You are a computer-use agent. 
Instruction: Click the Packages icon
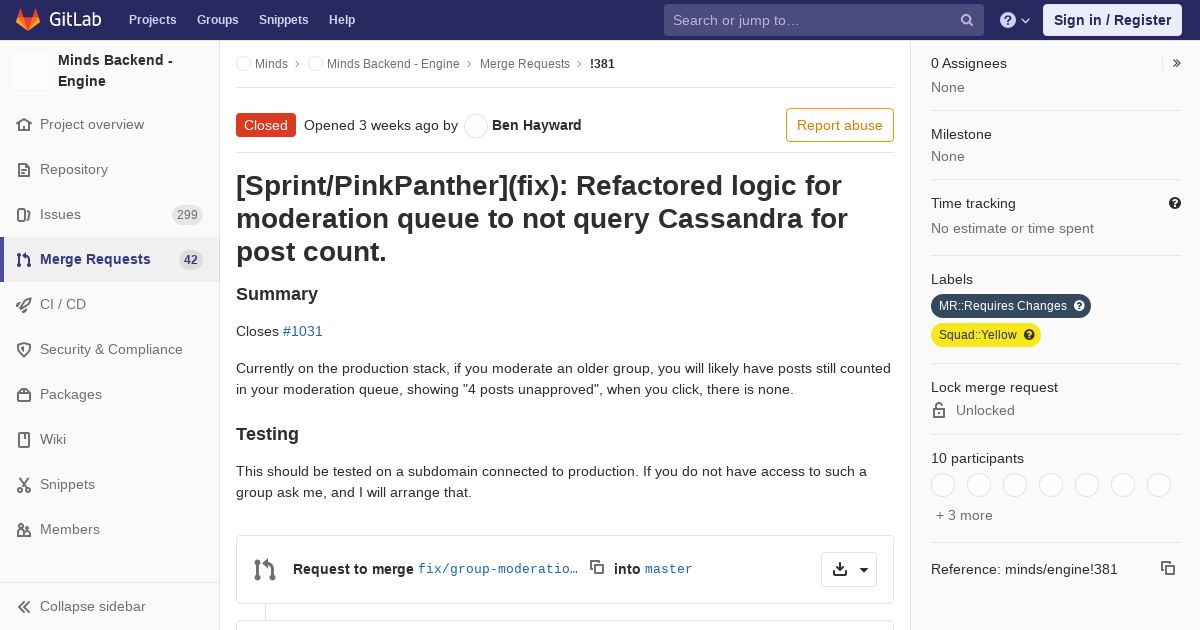(24, 395)
